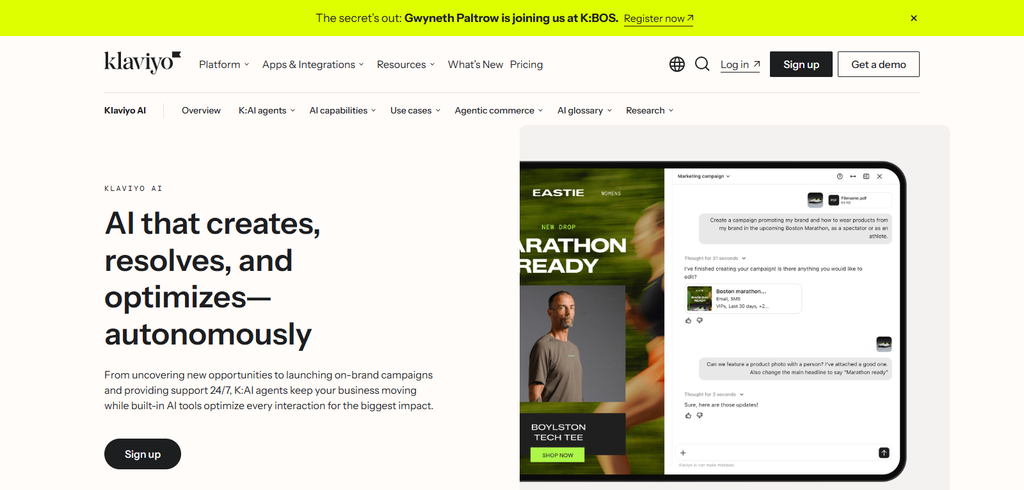Expand 'Thought for 31 seconds' details
Screen dimensions: 1024x490
tap(714, 258)
